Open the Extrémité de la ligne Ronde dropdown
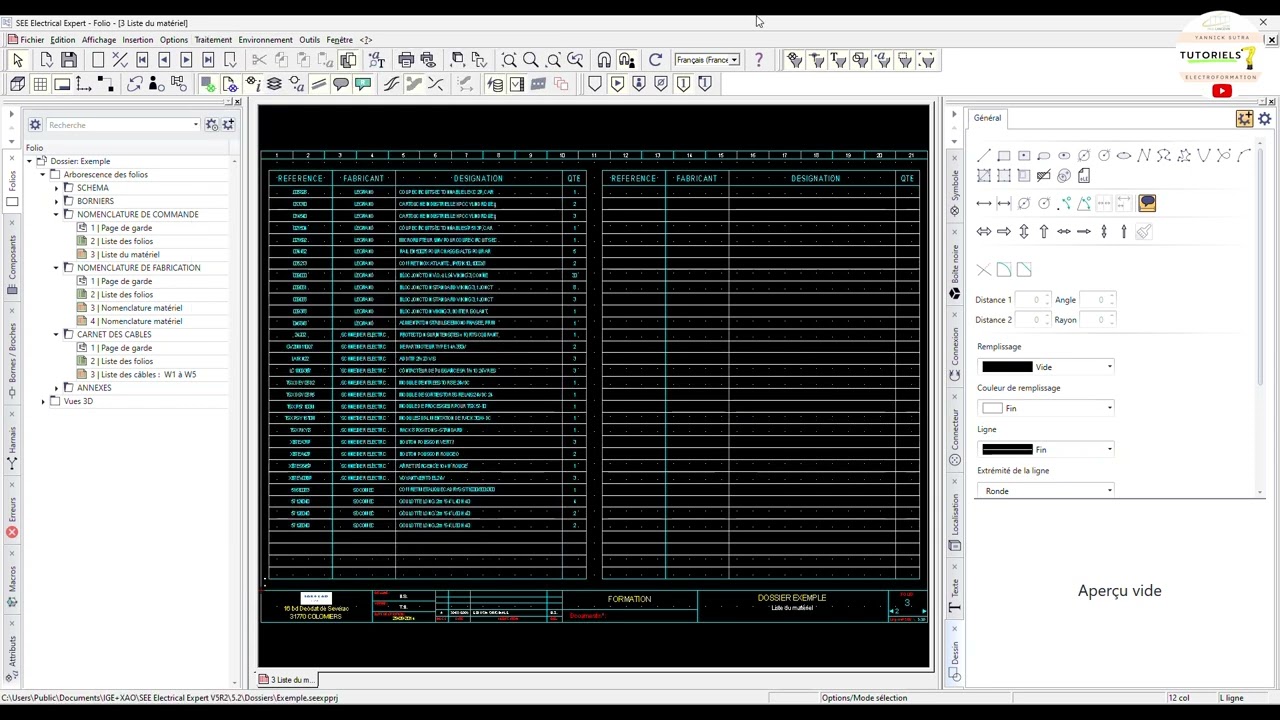The image size is (1280, 720). tap(1046, 491)
